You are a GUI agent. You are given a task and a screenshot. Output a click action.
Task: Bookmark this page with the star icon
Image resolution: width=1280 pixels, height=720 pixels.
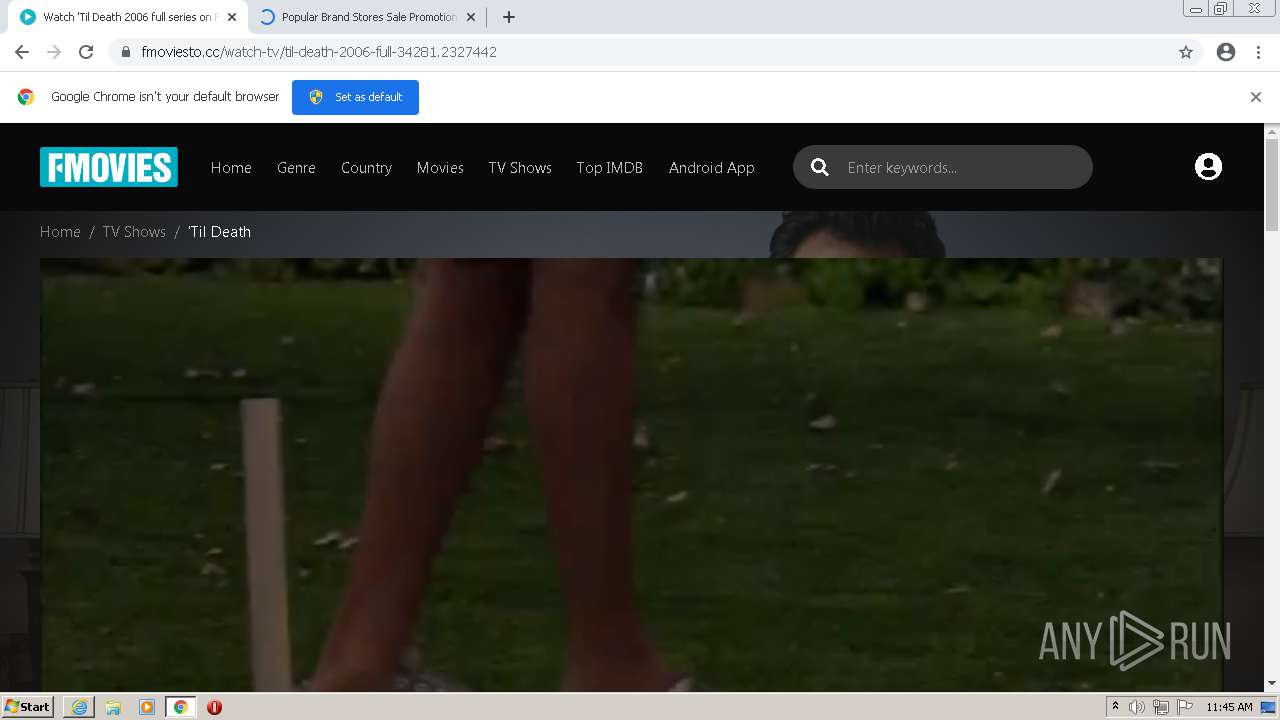pyautogui.click(x=1186, y=52)
